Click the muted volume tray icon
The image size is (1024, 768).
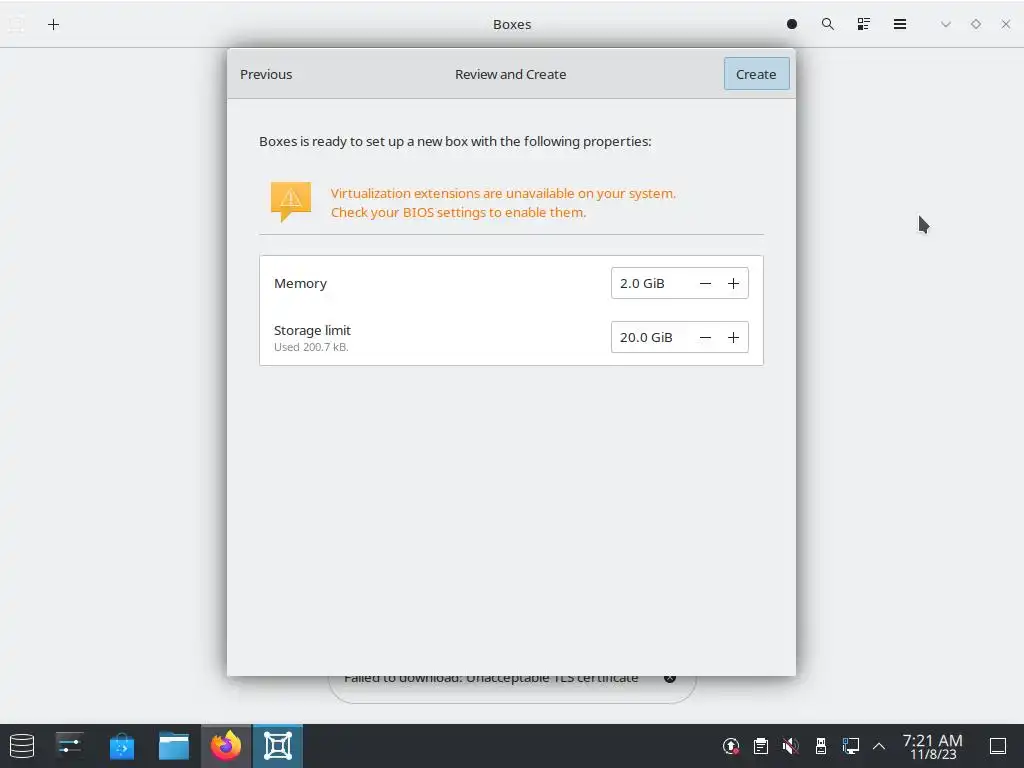(791, 746)
